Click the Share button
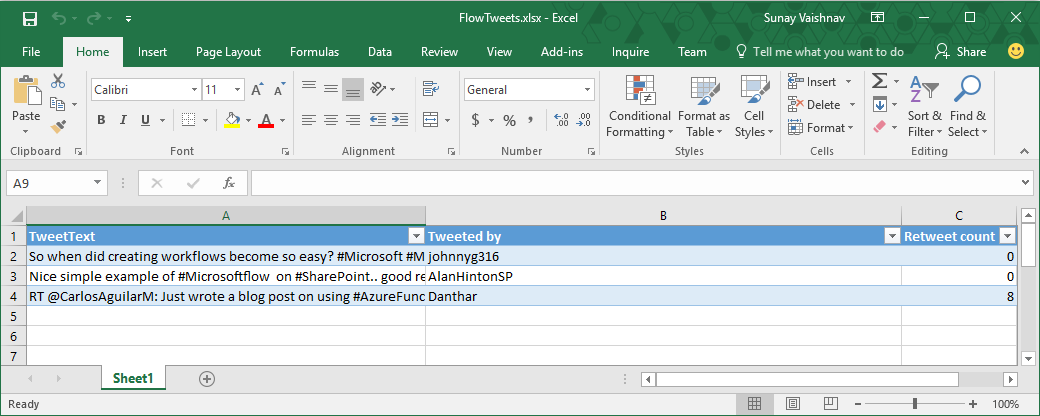The height and width of the screenshot is (416, 1040). [960, 52]
